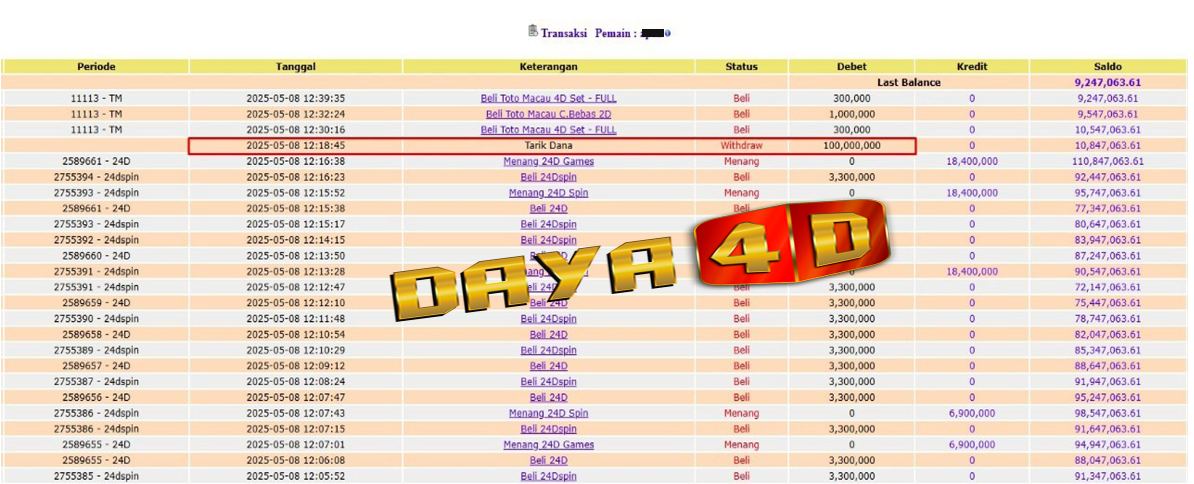Click the Status column header
The height and width of the screenshot is (484, 1194).
(x=742, y=67)
